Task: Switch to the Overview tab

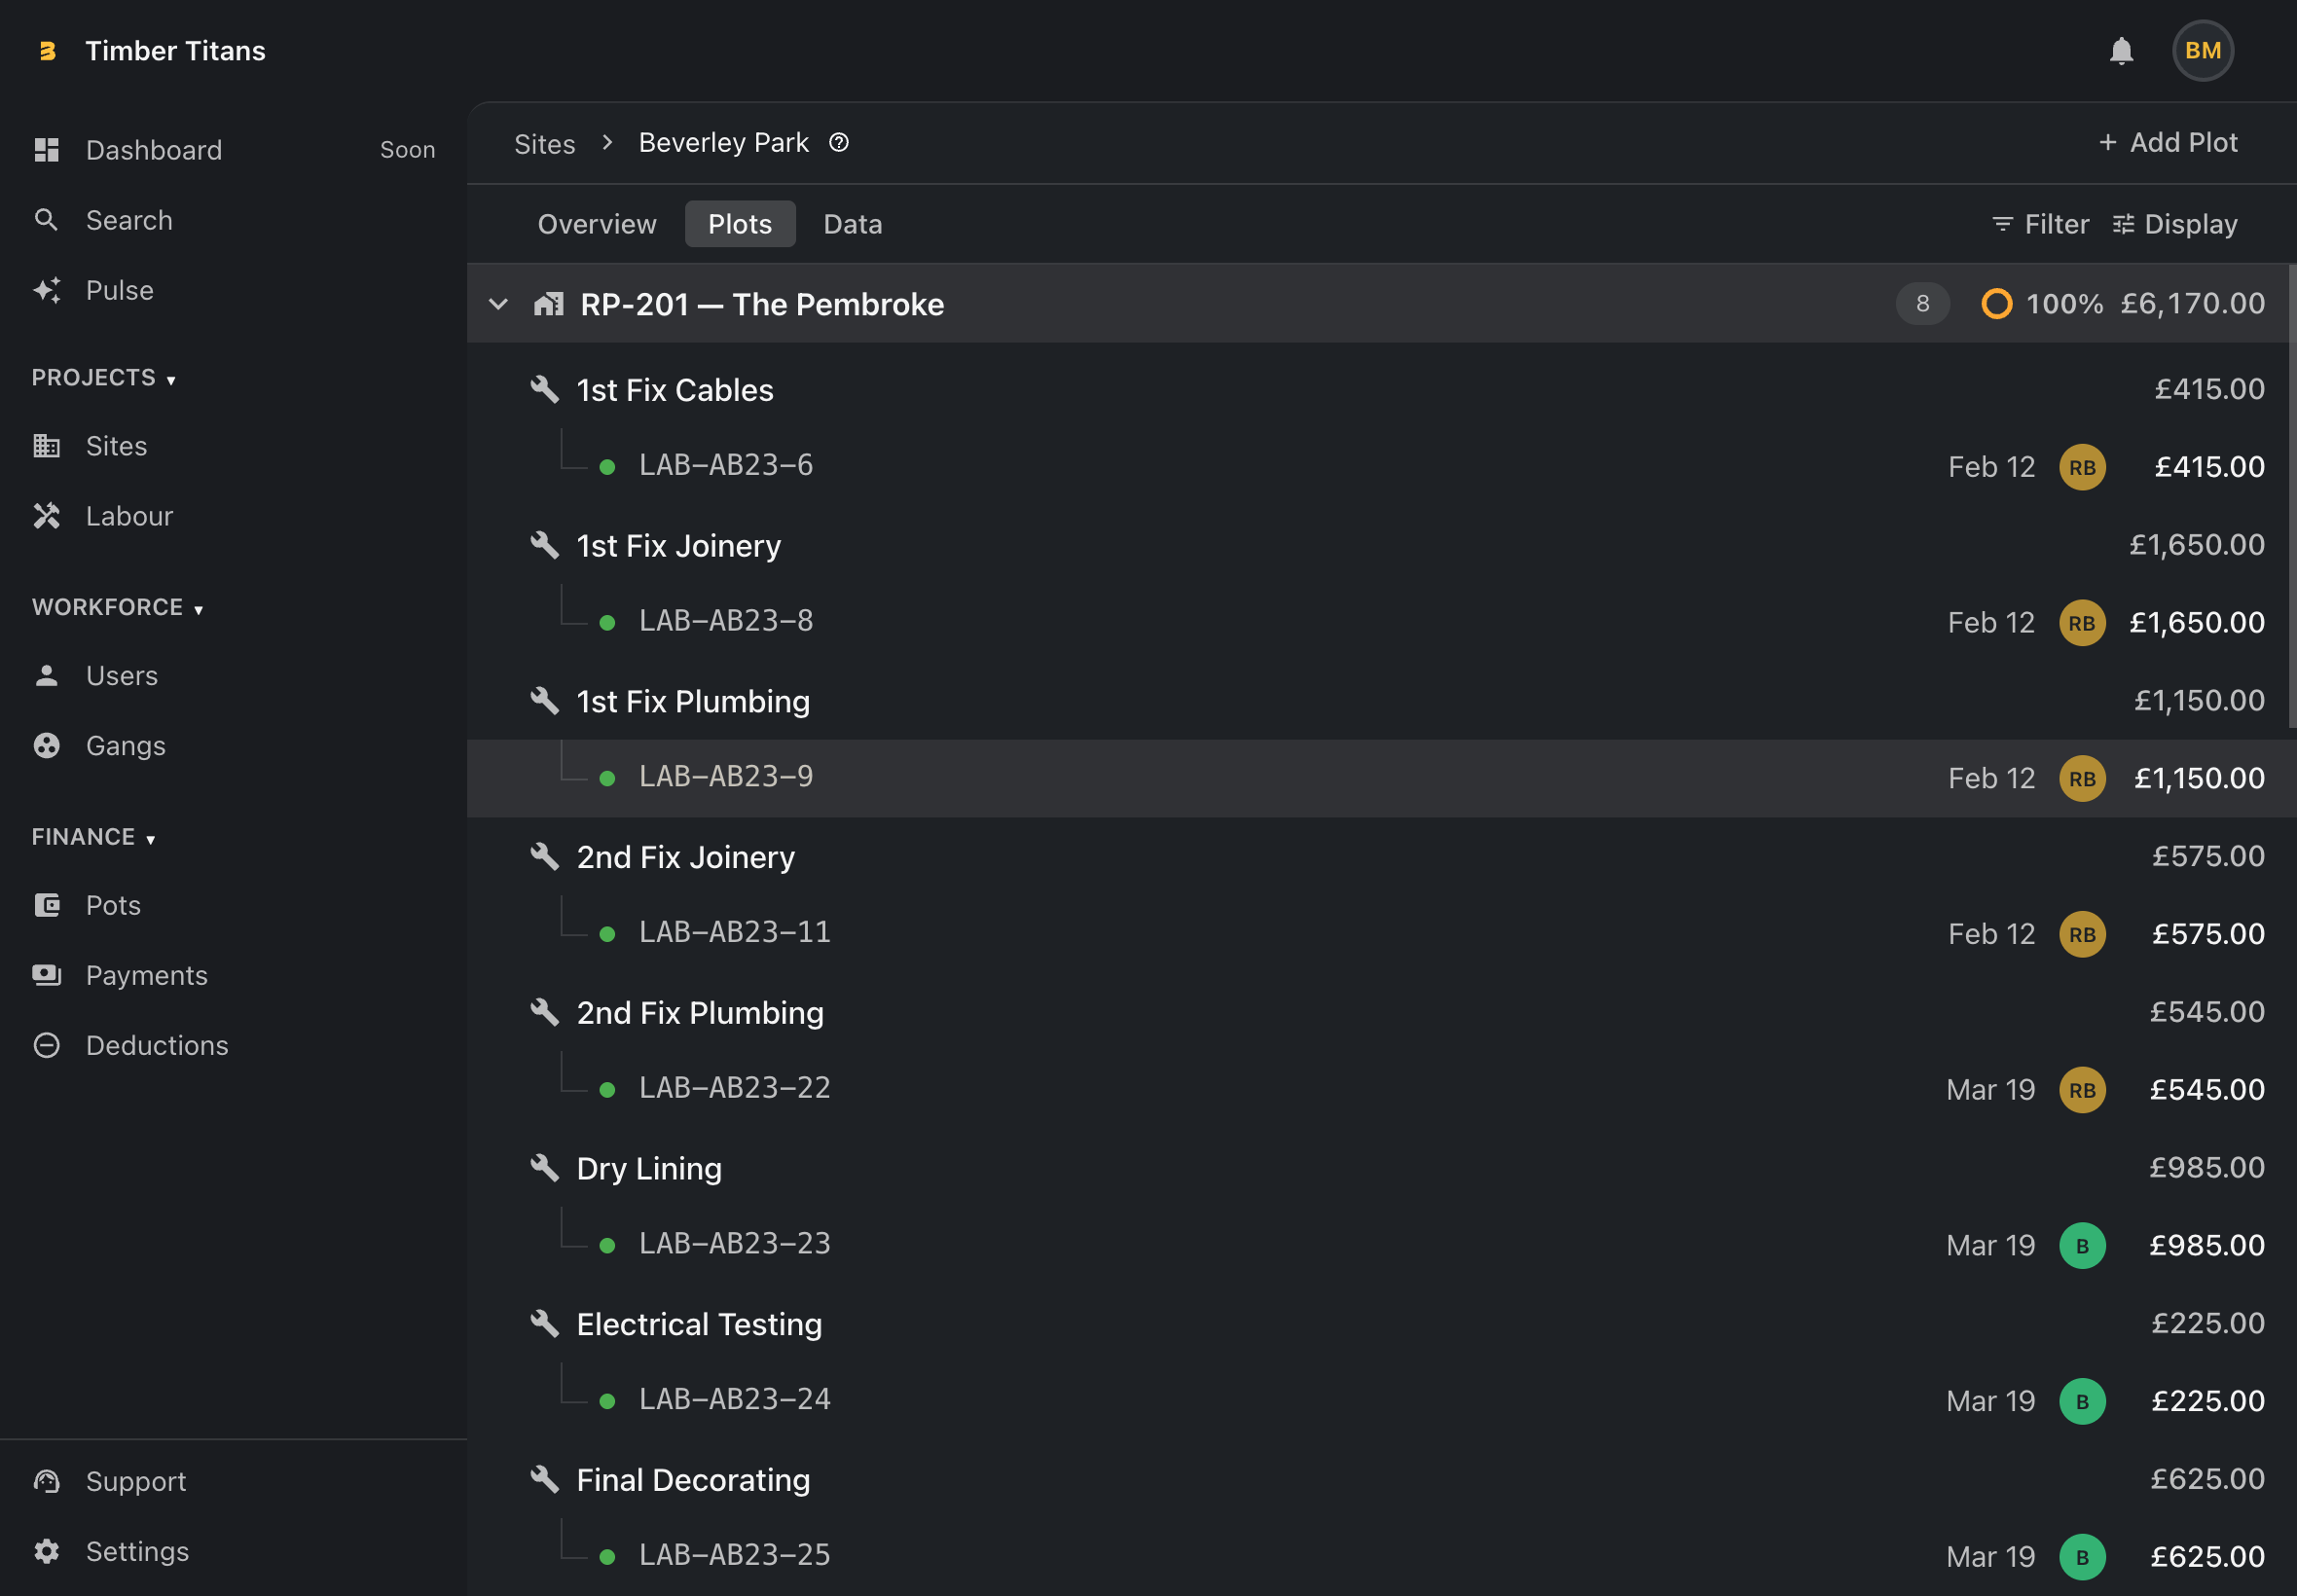Action: [x=596, y=223]
